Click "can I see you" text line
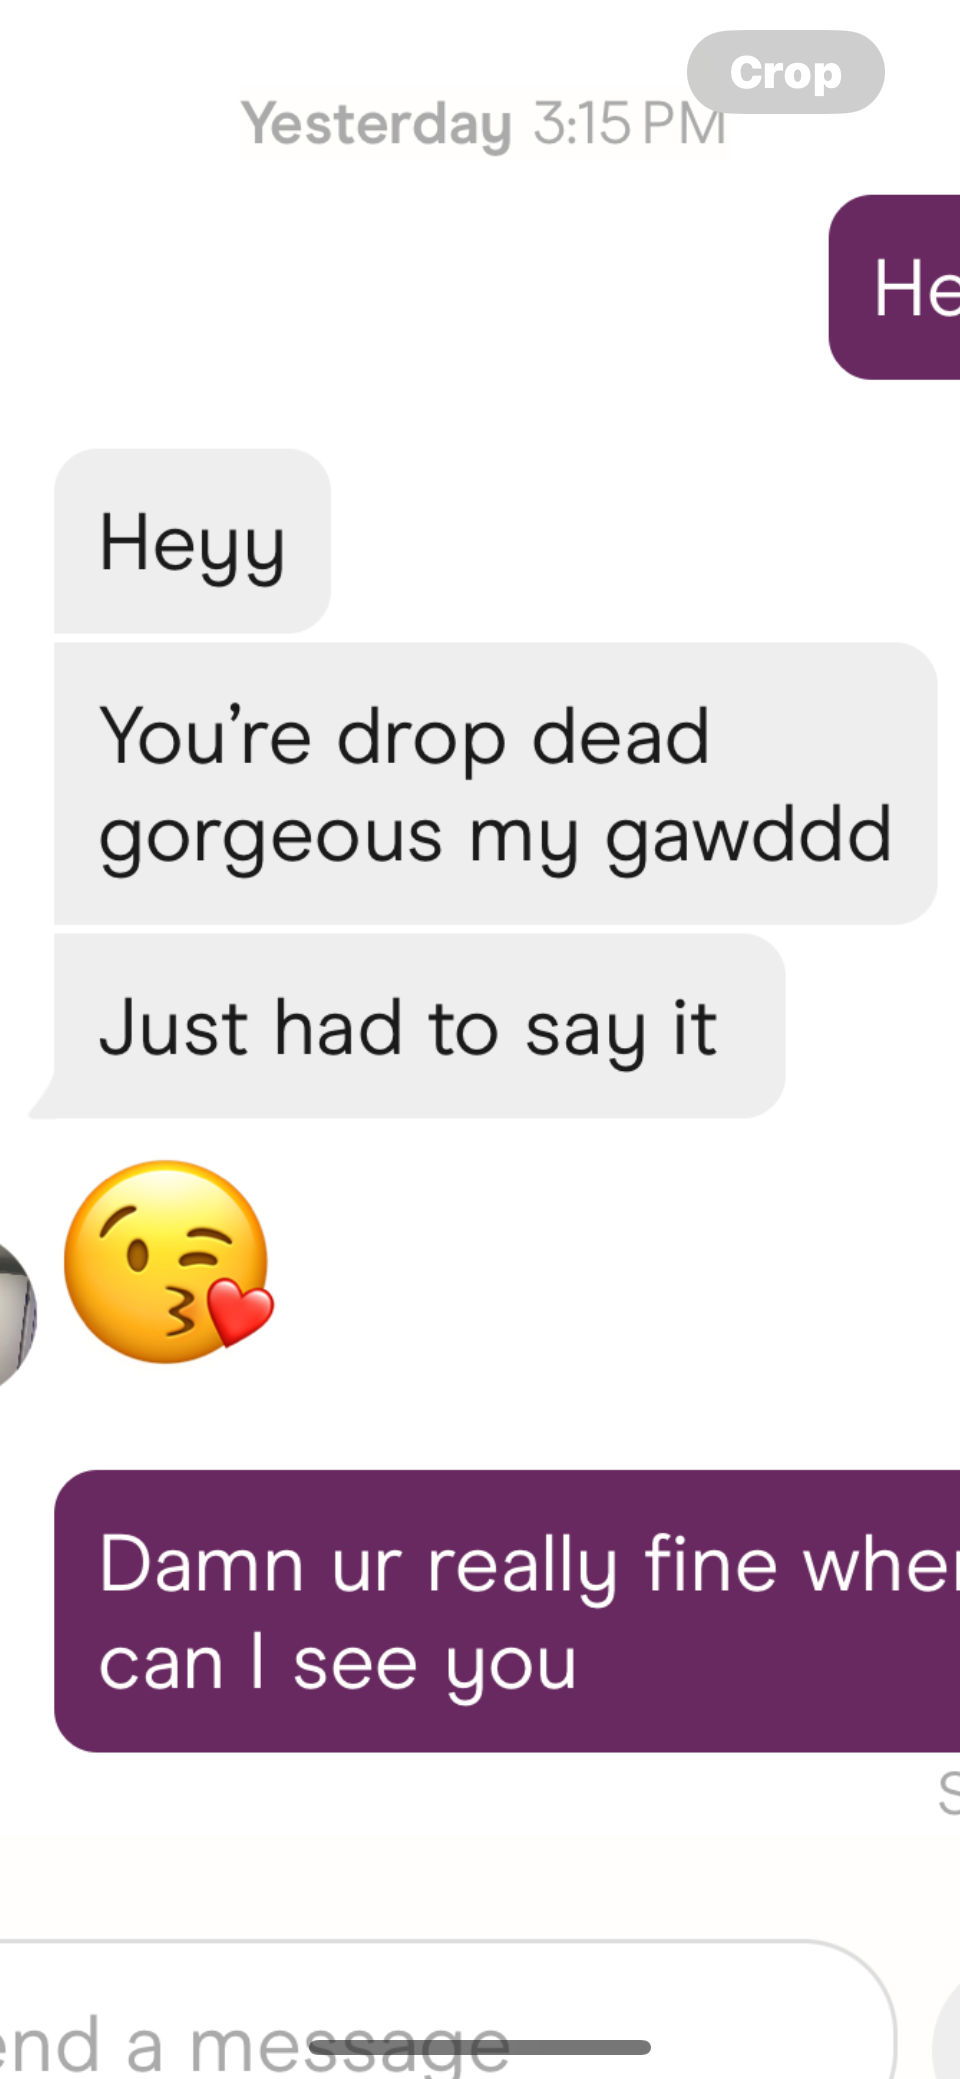Viewport: 960px width, 2079px height. [338, 1663]
